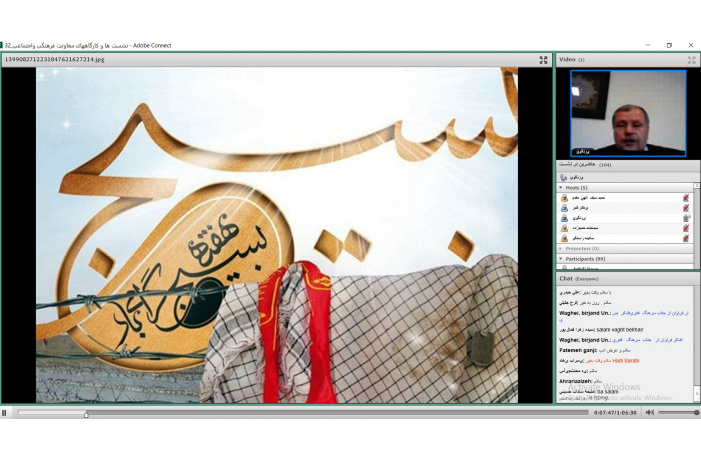The image size is (701, 460).
Task: Click the shared calligraphy image in the Share pod
Action: click(x=277, y=235)
